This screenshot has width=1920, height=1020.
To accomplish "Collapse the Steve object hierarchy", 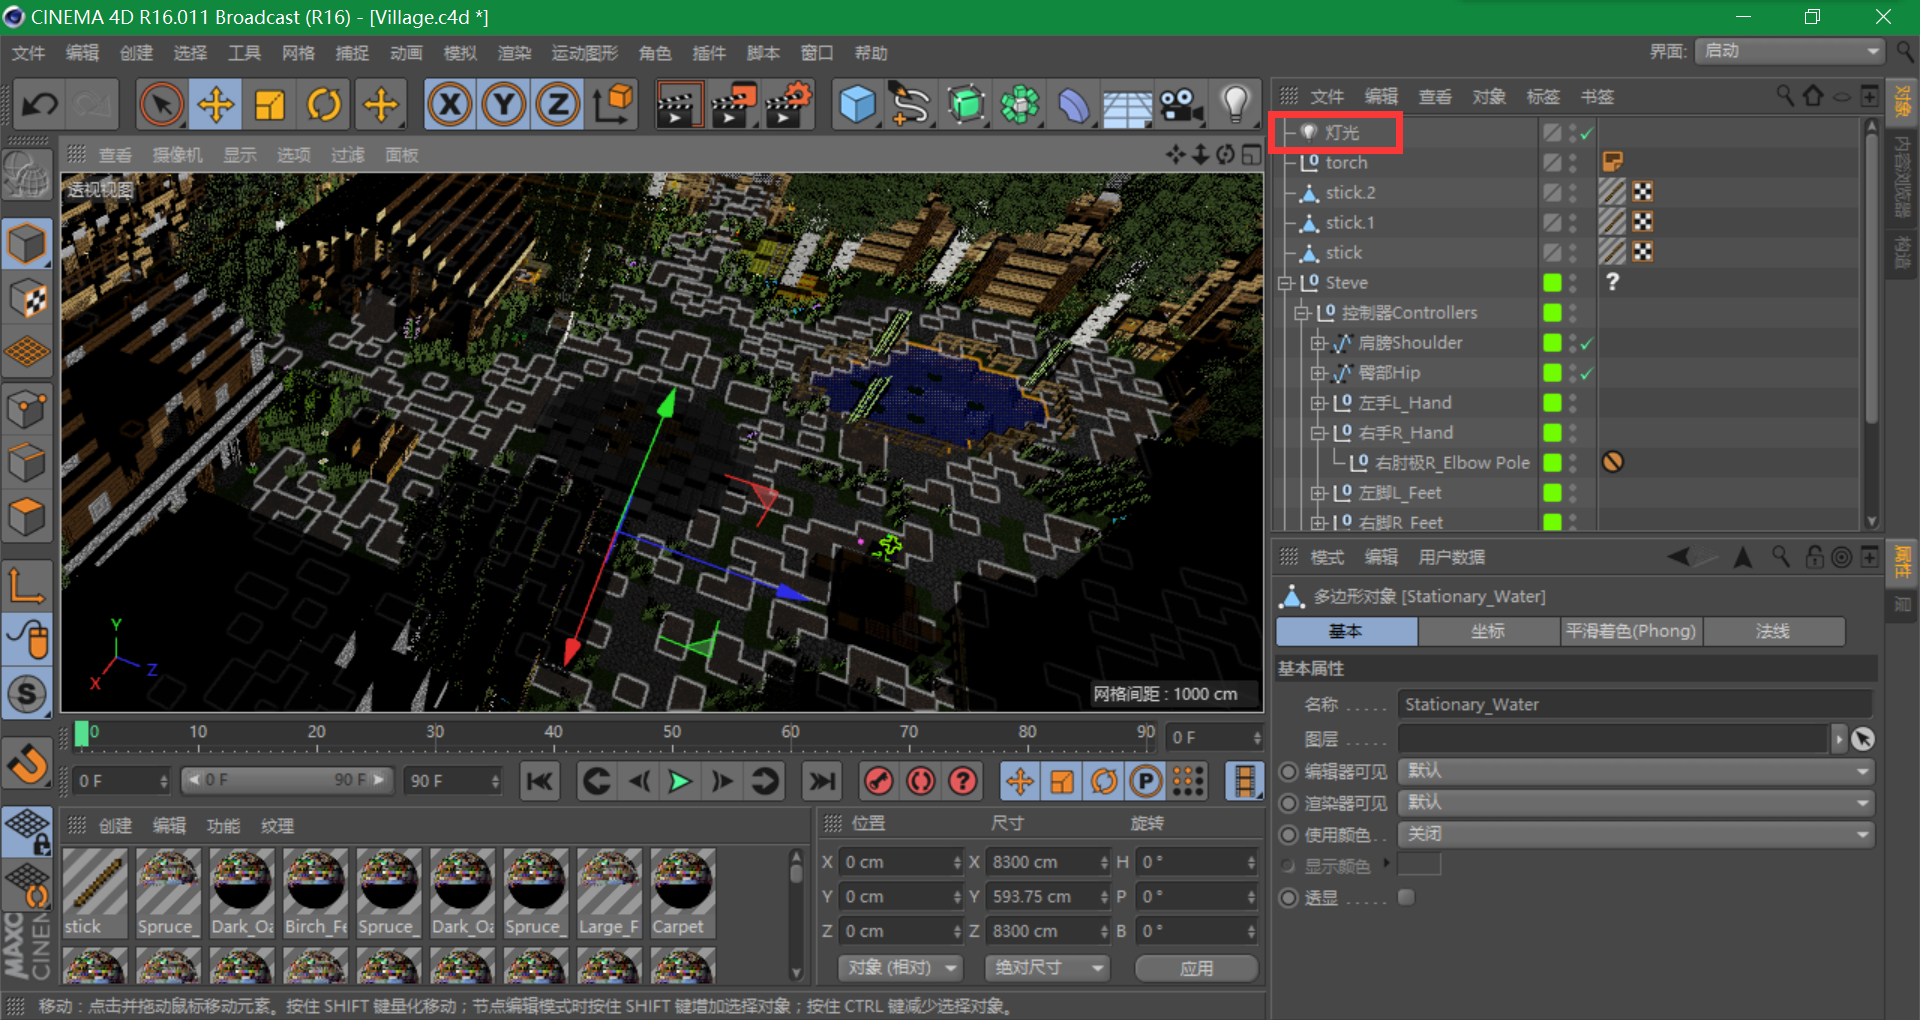I will coord(1286,283).
